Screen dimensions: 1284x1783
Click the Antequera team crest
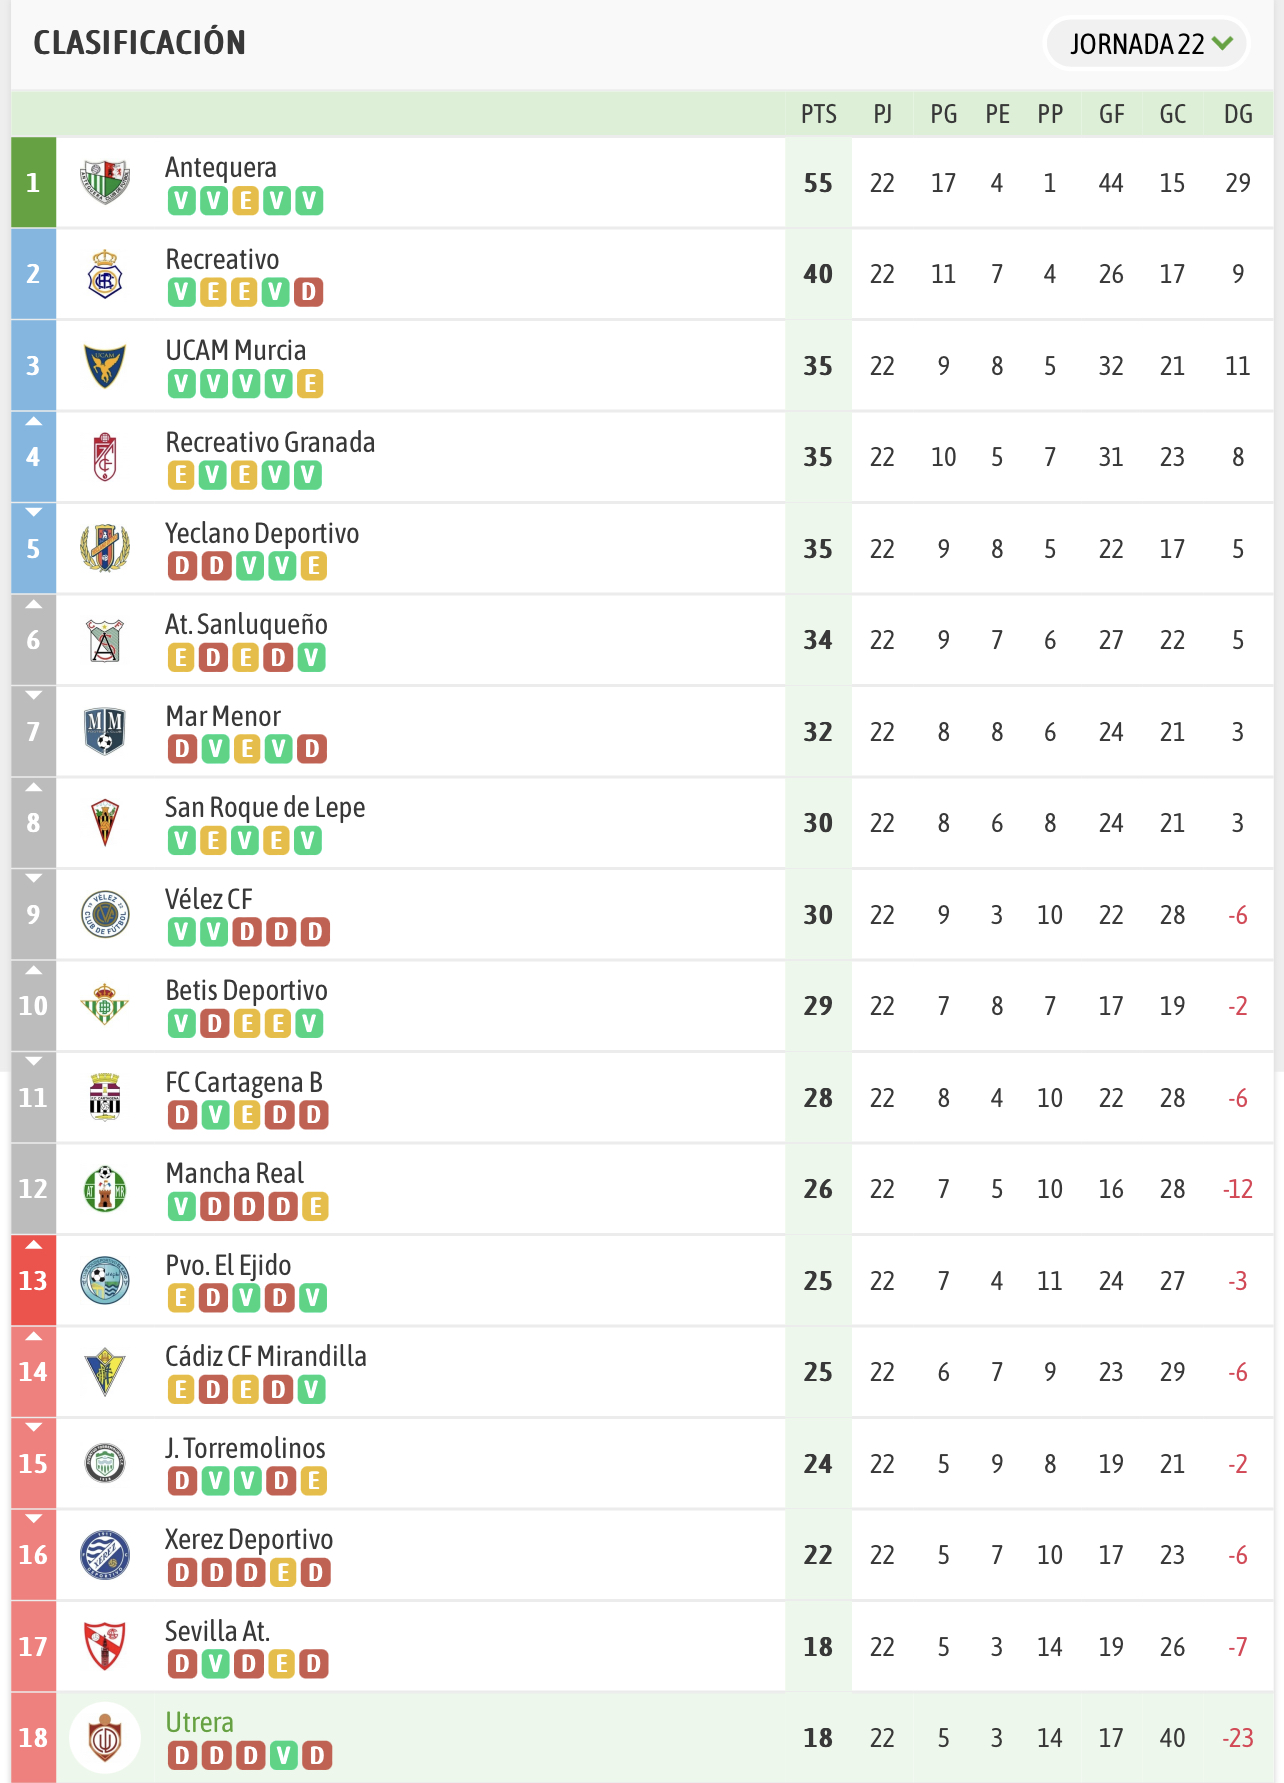pos(105,182)
